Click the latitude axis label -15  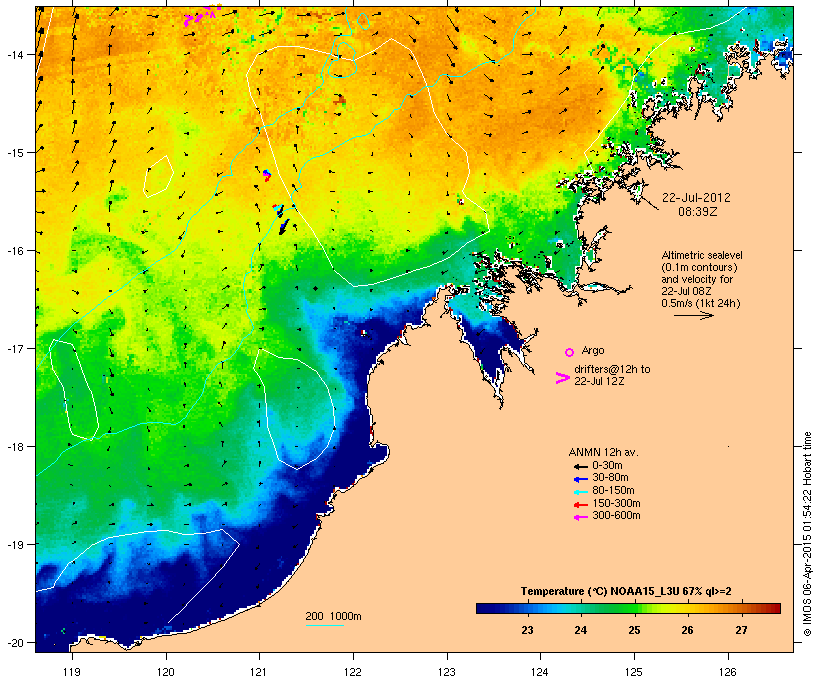tap(15, 153)
